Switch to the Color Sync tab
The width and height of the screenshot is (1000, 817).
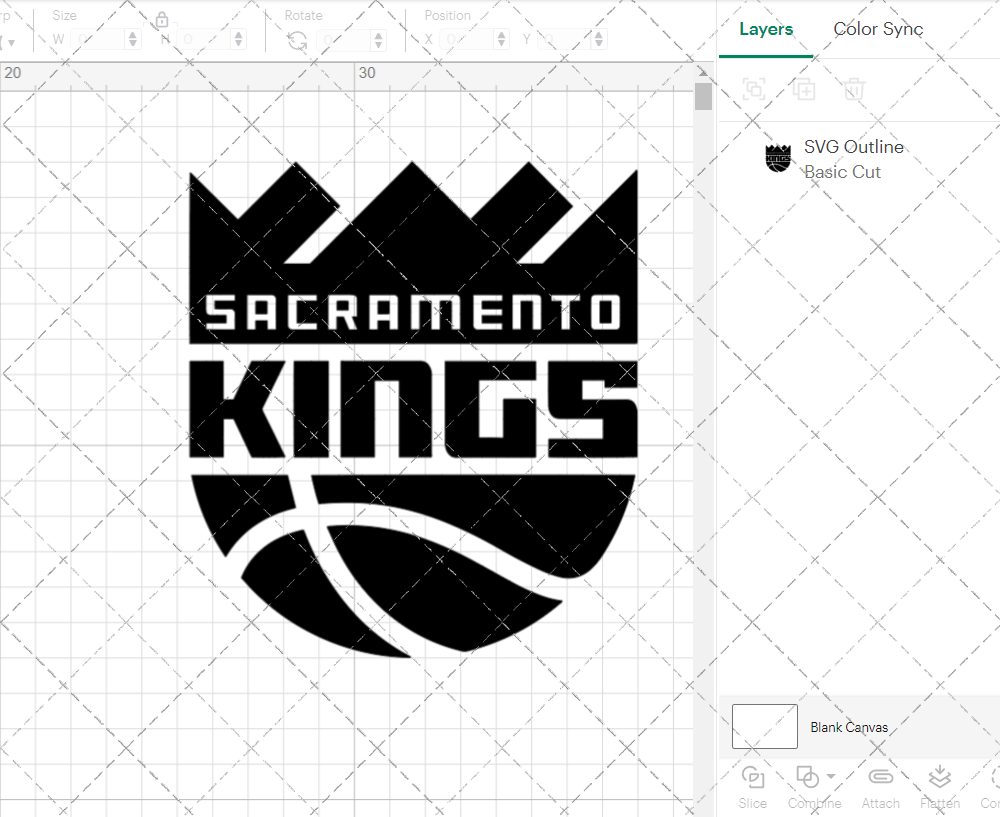pyautogui.click(x=878, y=29)
